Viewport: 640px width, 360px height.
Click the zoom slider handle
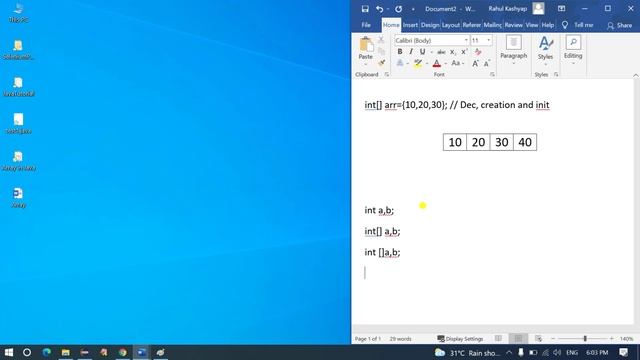click(x=585, y=339)
